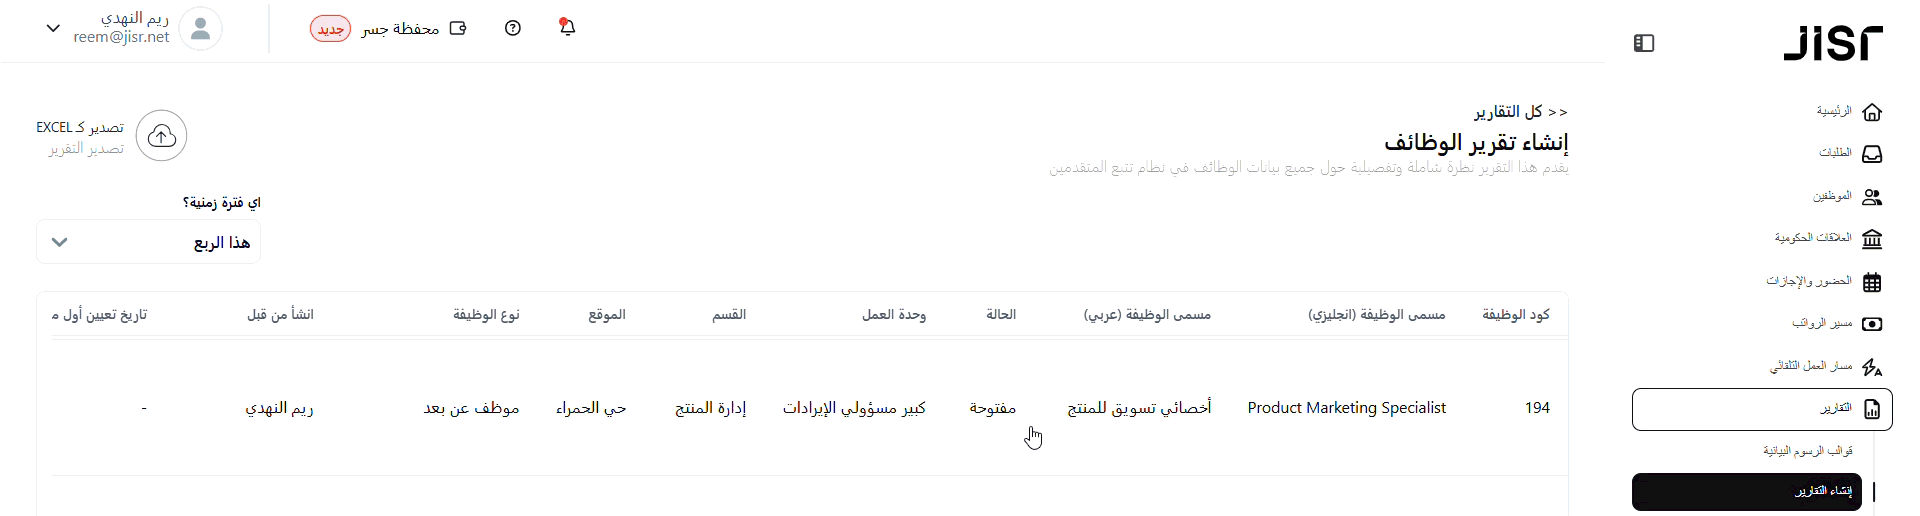This screenshot has height=516, width=1920.
Task: Click the employees people icon
Action: [x=1872, y=197]
